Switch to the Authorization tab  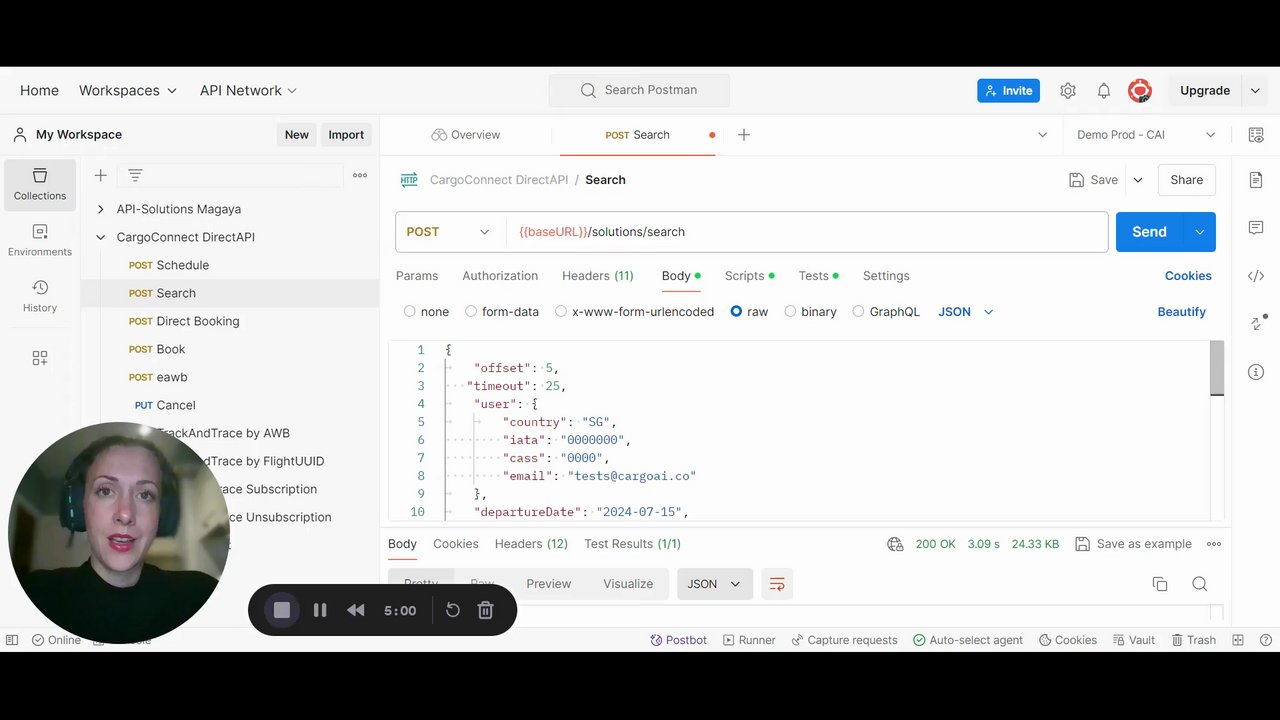coord(500,276)
